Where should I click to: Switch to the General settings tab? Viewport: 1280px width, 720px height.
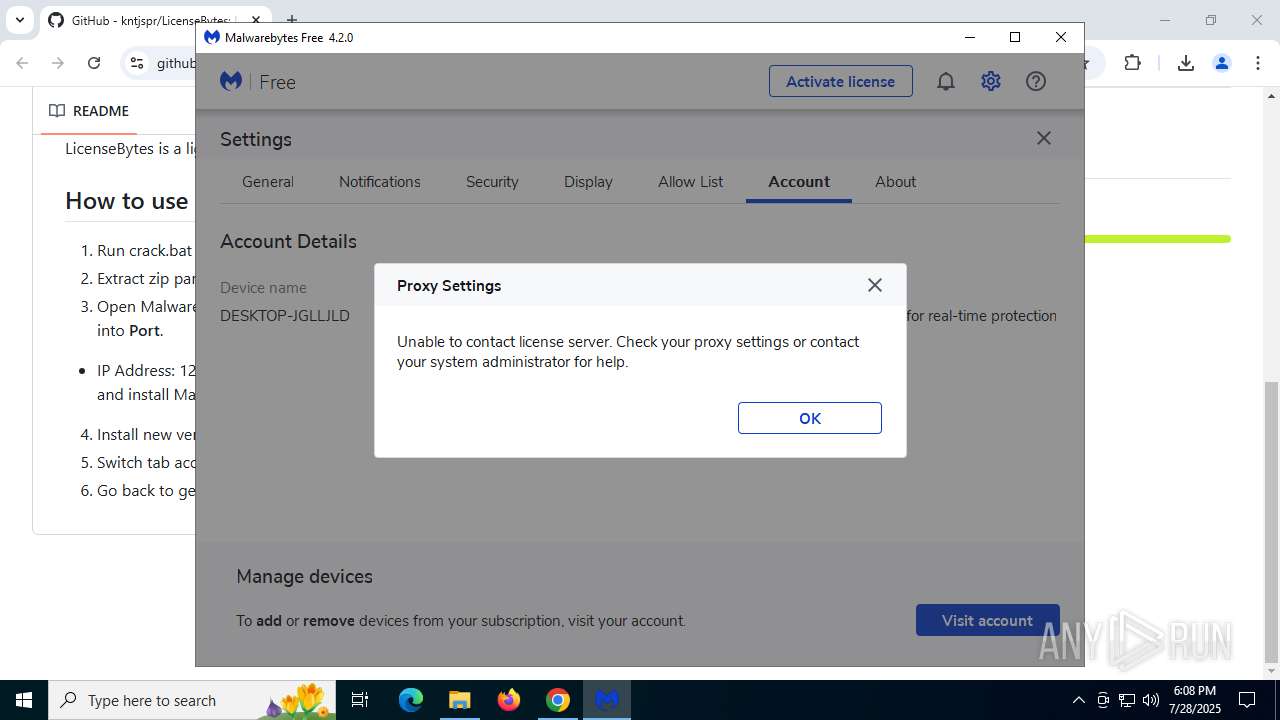(268, 182)
